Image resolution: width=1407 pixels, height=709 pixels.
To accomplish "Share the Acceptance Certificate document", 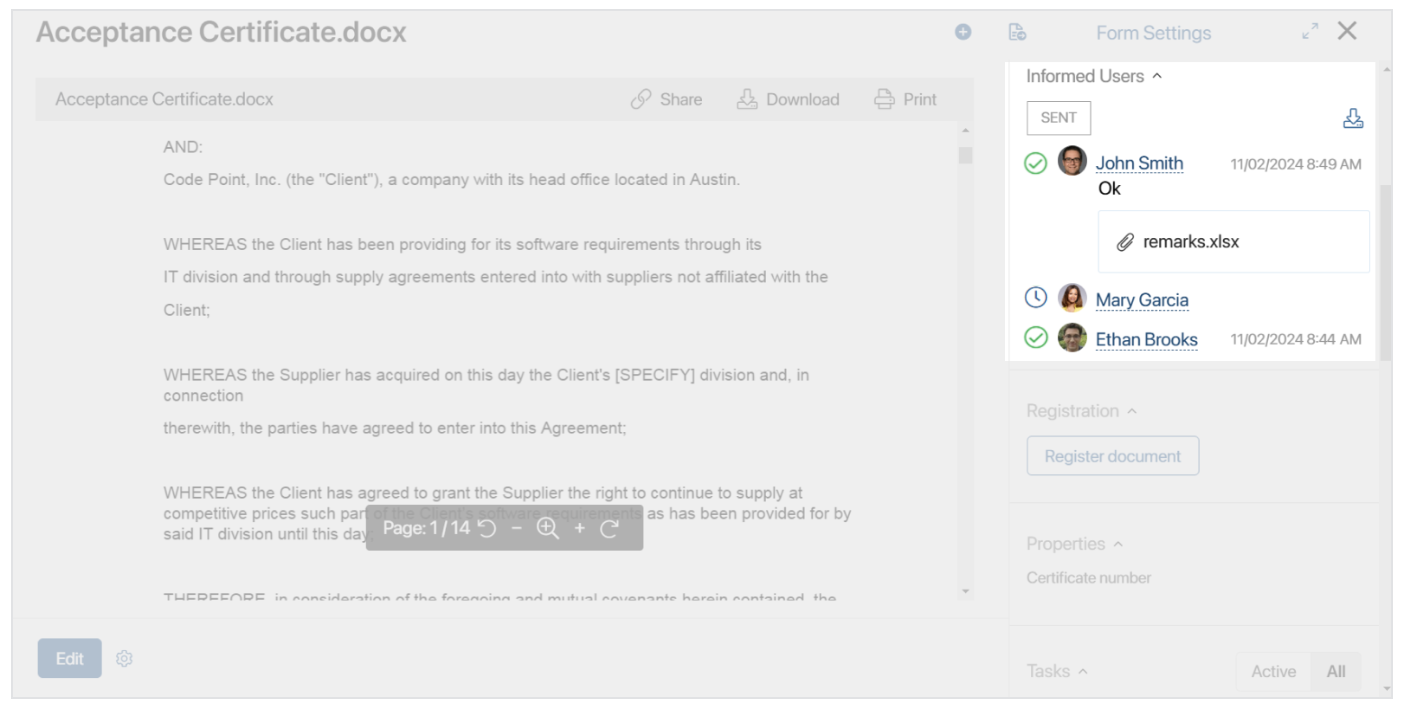I will [x=667, y=99].
